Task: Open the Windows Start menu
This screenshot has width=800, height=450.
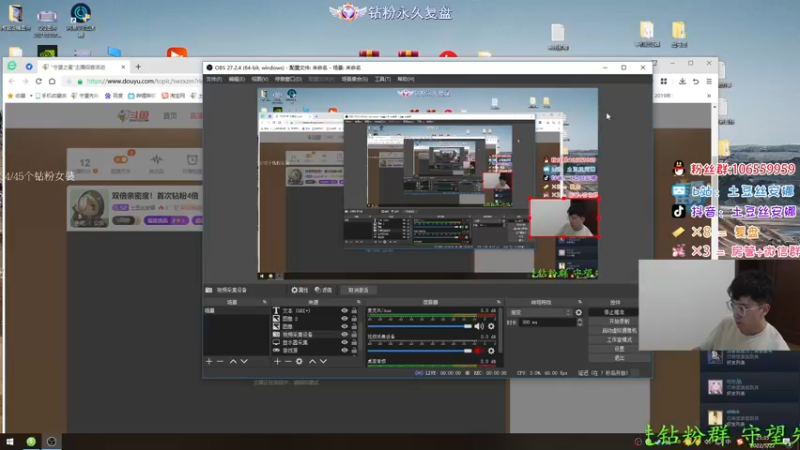Action: coord(10,442)
